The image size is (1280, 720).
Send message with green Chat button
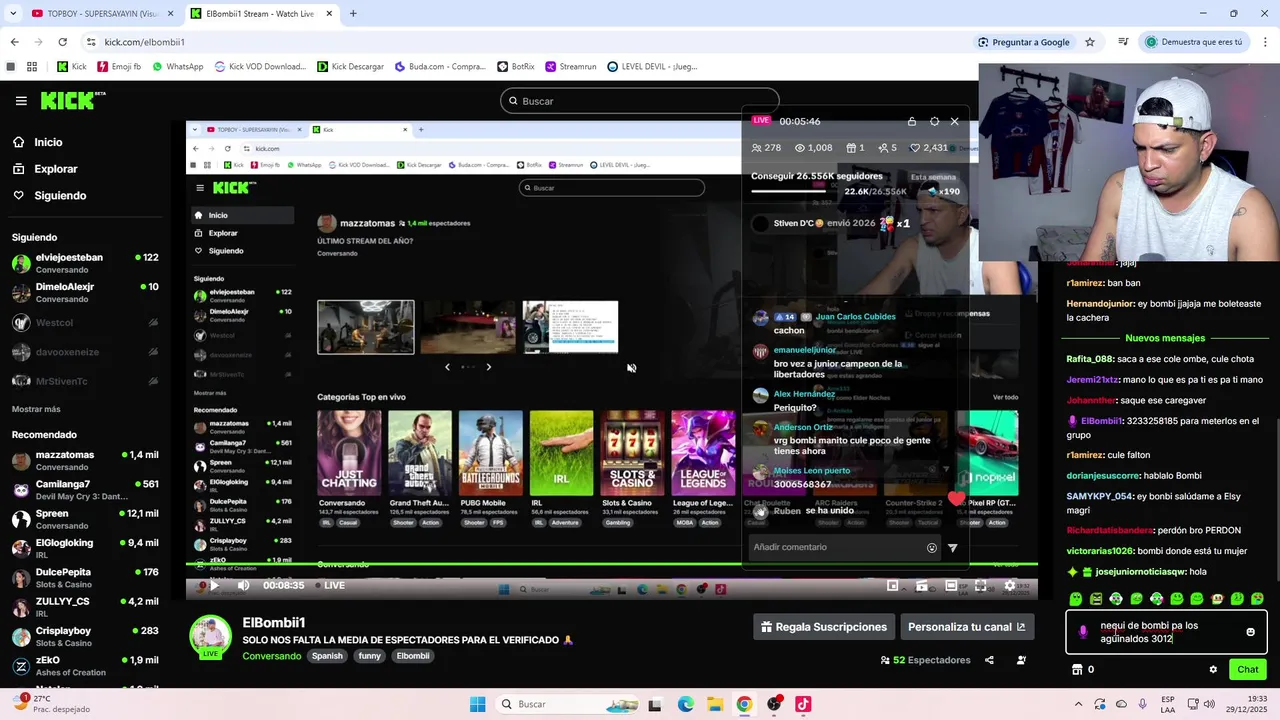[1248, 670]
